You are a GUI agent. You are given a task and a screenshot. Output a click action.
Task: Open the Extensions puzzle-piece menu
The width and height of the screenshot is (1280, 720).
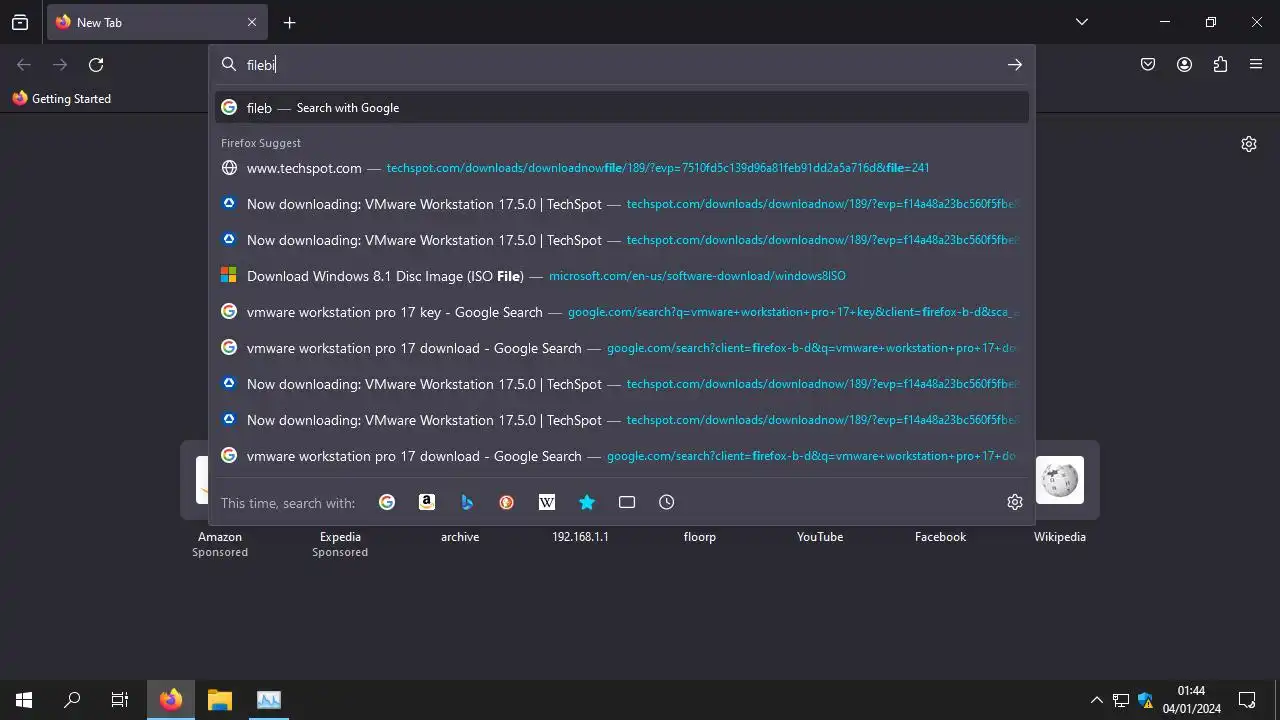coord(1220,65)
